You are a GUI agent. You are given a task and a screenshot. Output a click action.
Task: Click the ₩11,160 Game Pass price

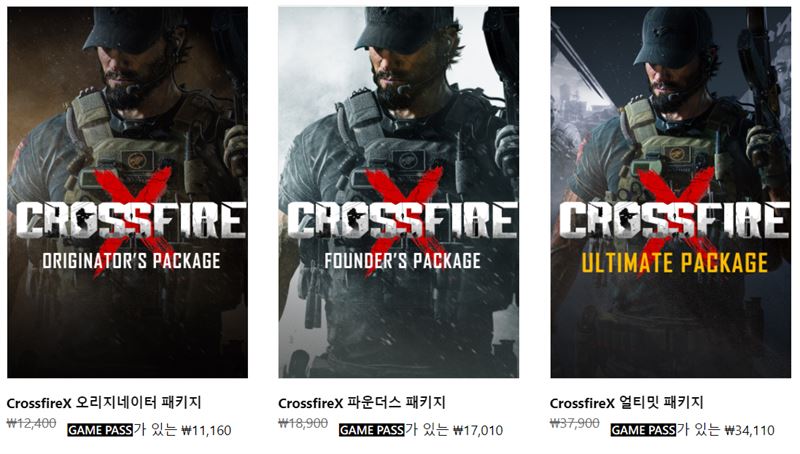tap(206, 431)
